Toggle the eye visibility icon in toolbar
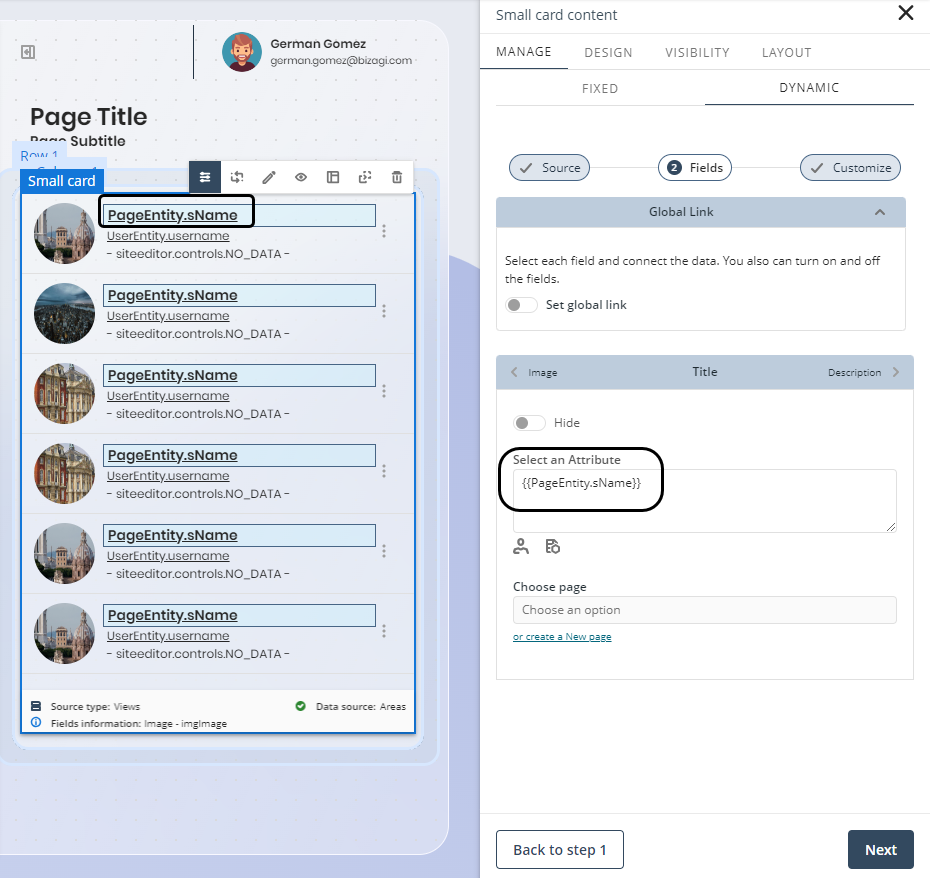This screenshot has height=878, width=930. [x=301, y=177]
